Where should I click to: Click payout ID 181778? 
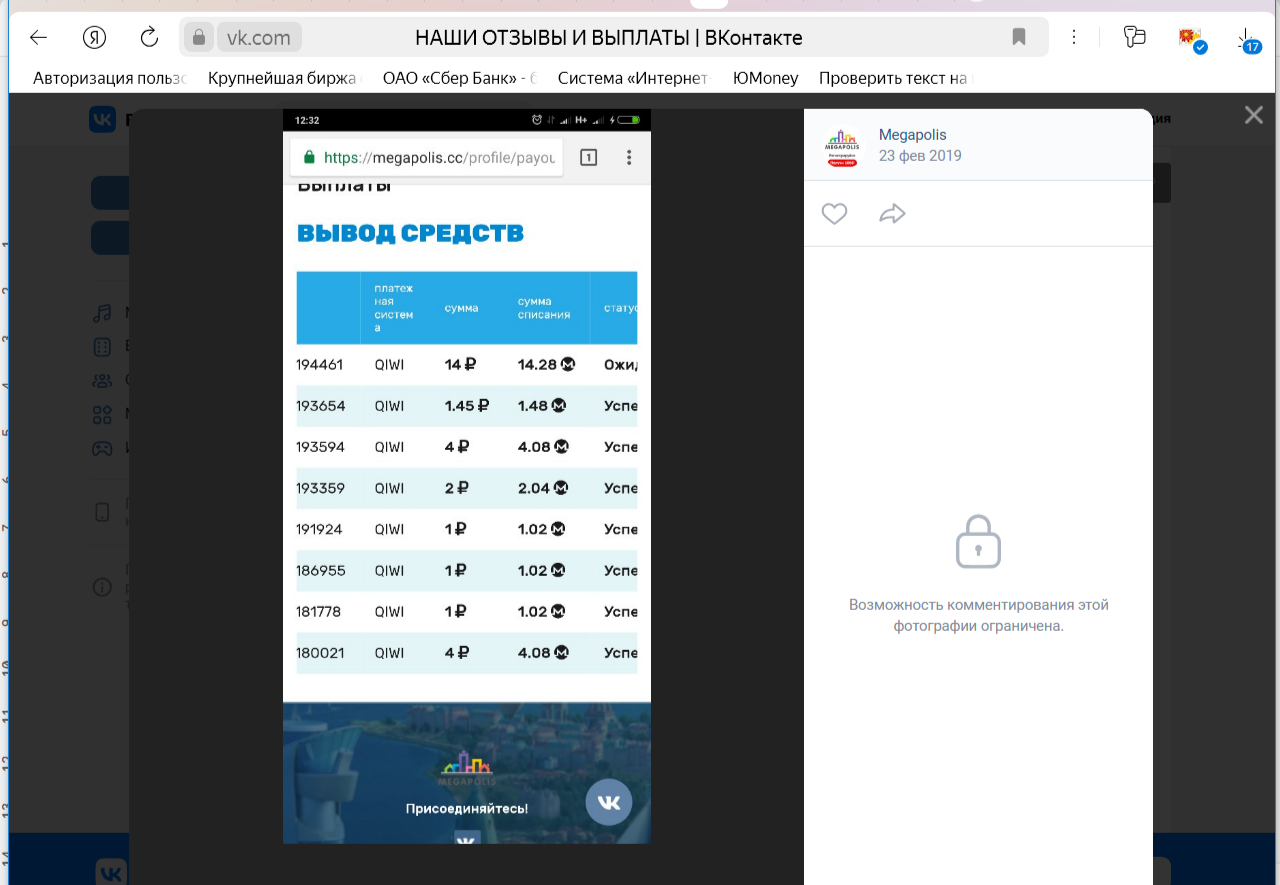(320, 611)
